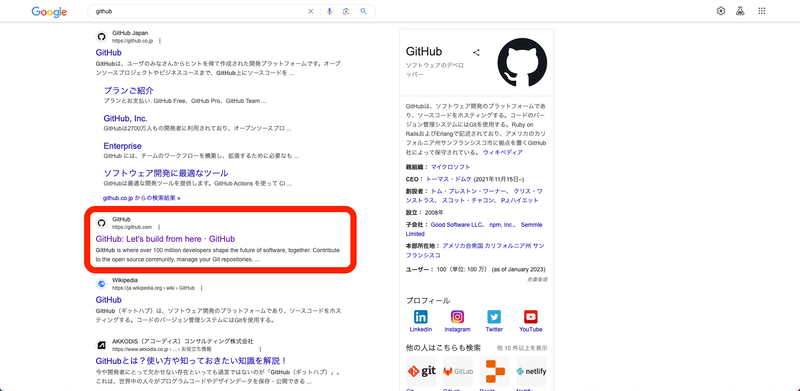Click the GitHub Octocat logo image
Screen dimensions: 800x391
pyautogui.click(x=522, y=62)
